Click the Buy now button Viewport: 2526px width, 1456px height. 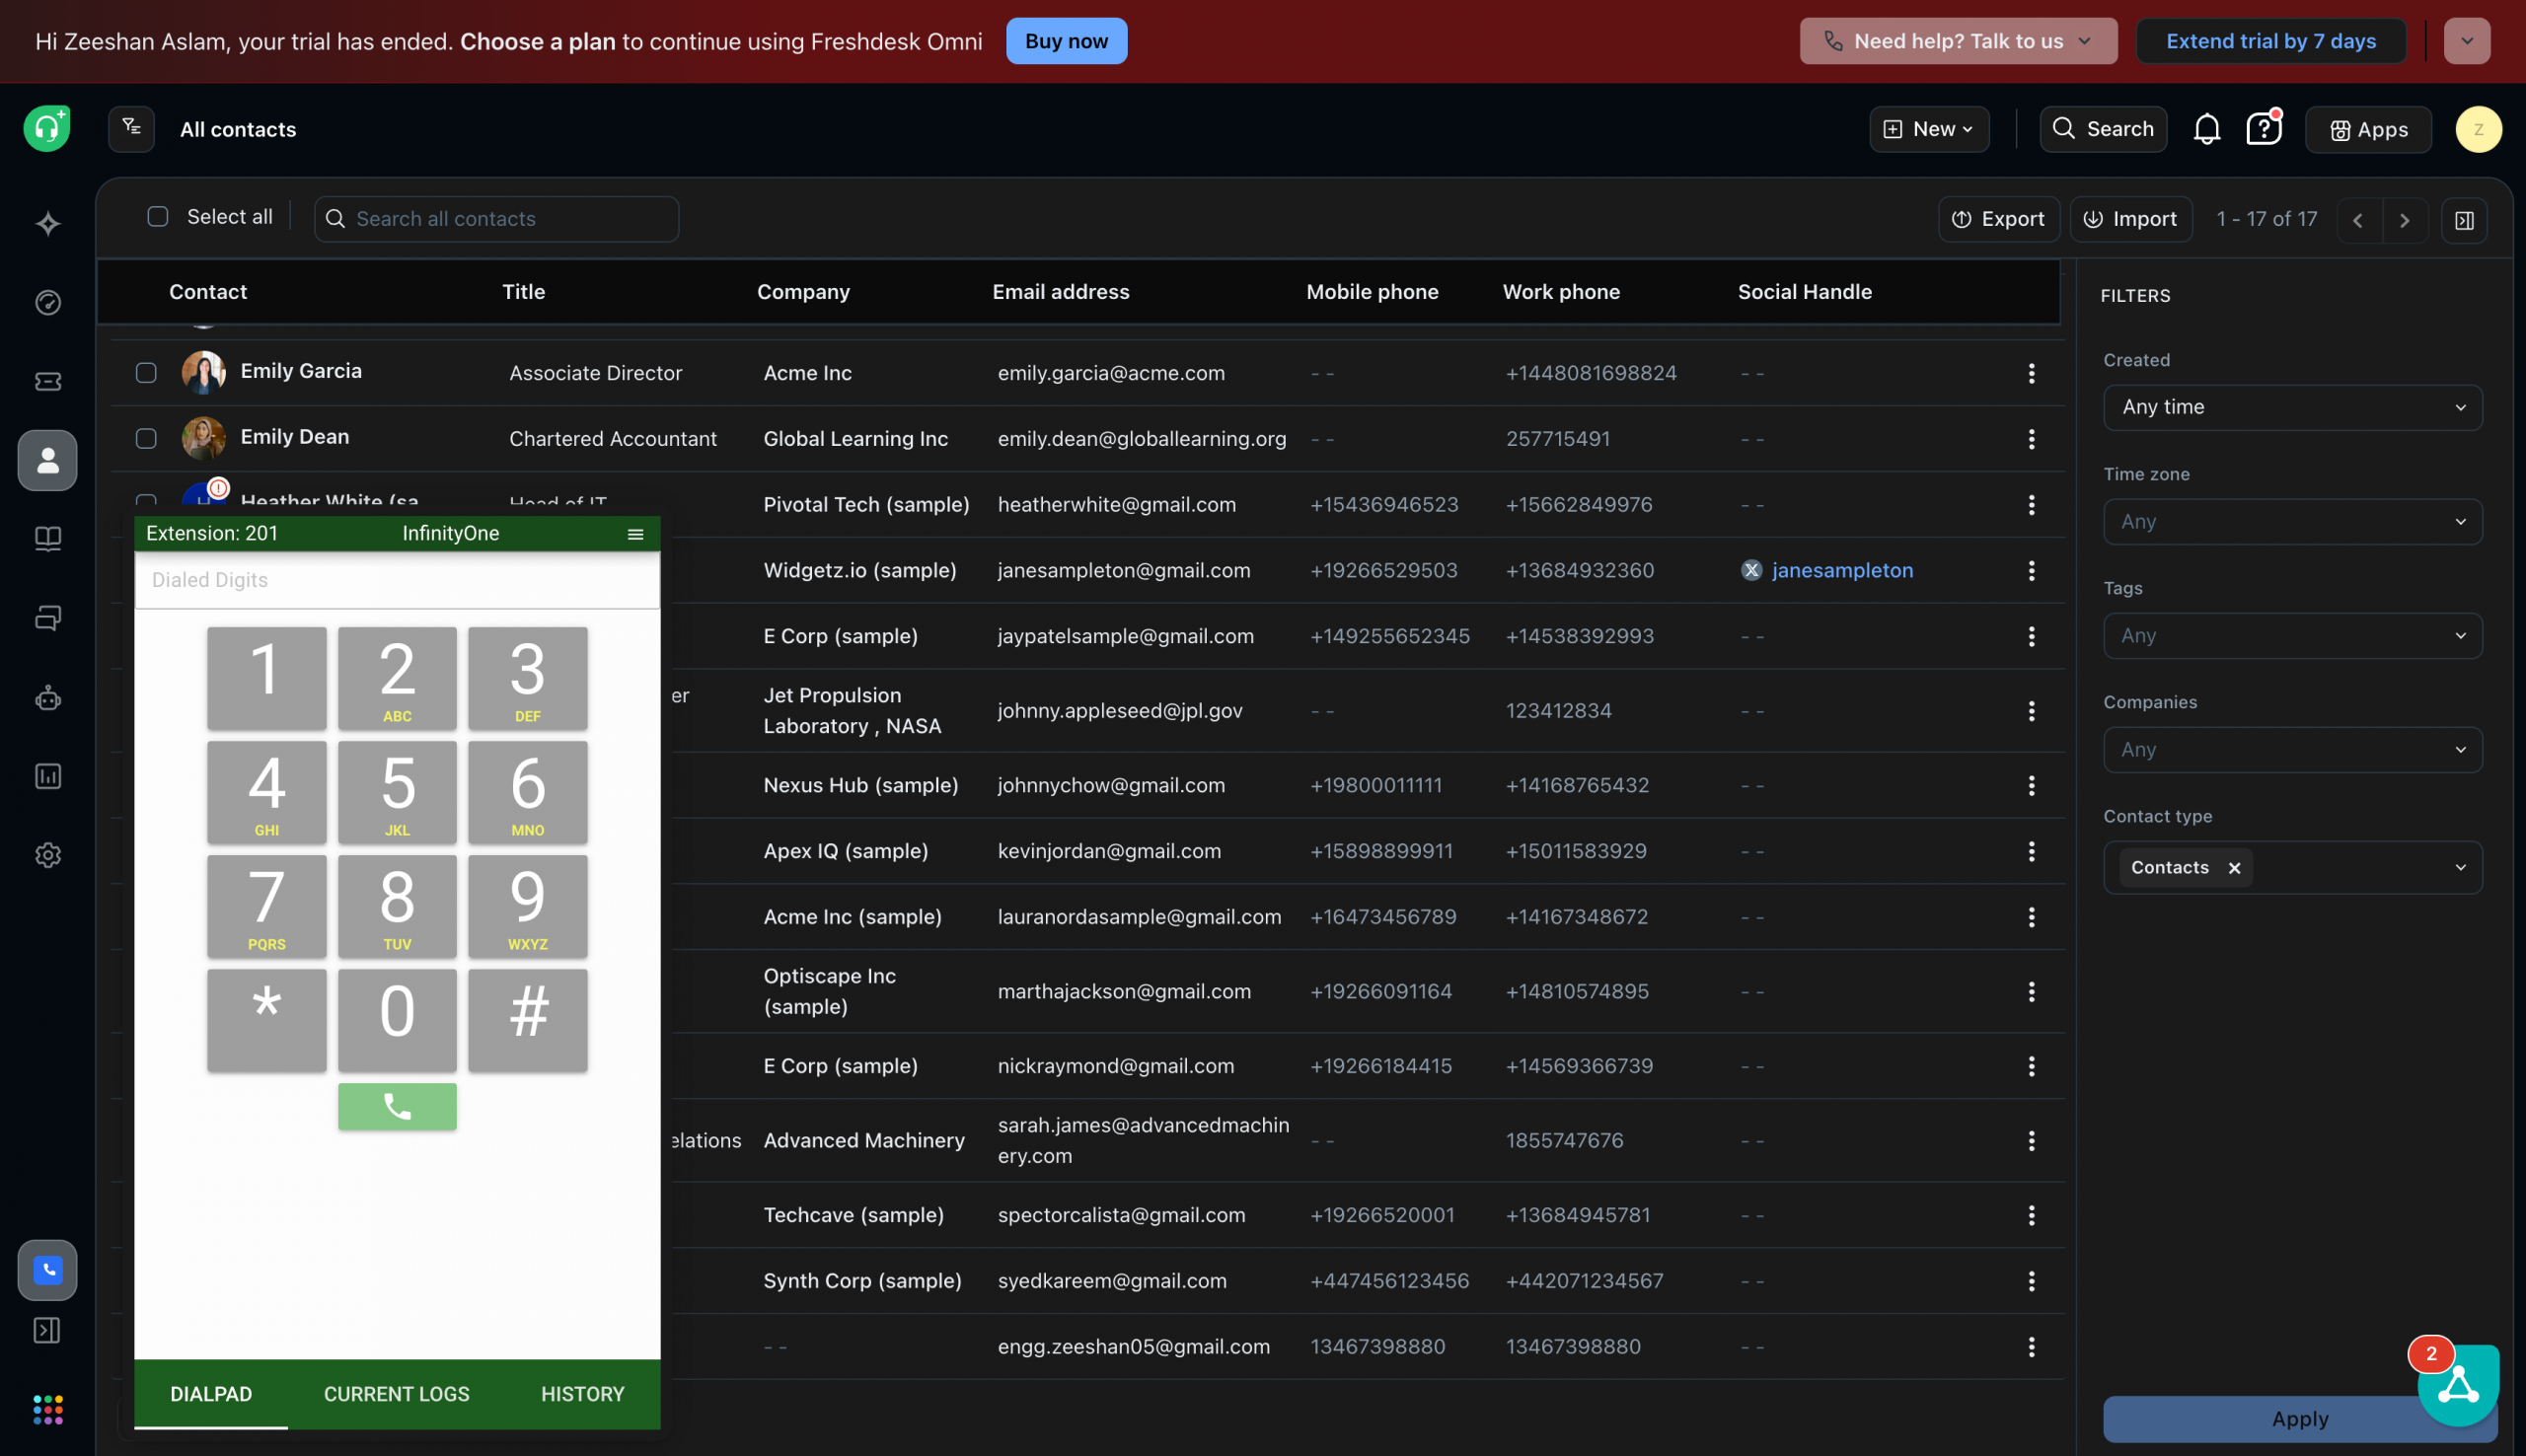[x=1066, y=41]
